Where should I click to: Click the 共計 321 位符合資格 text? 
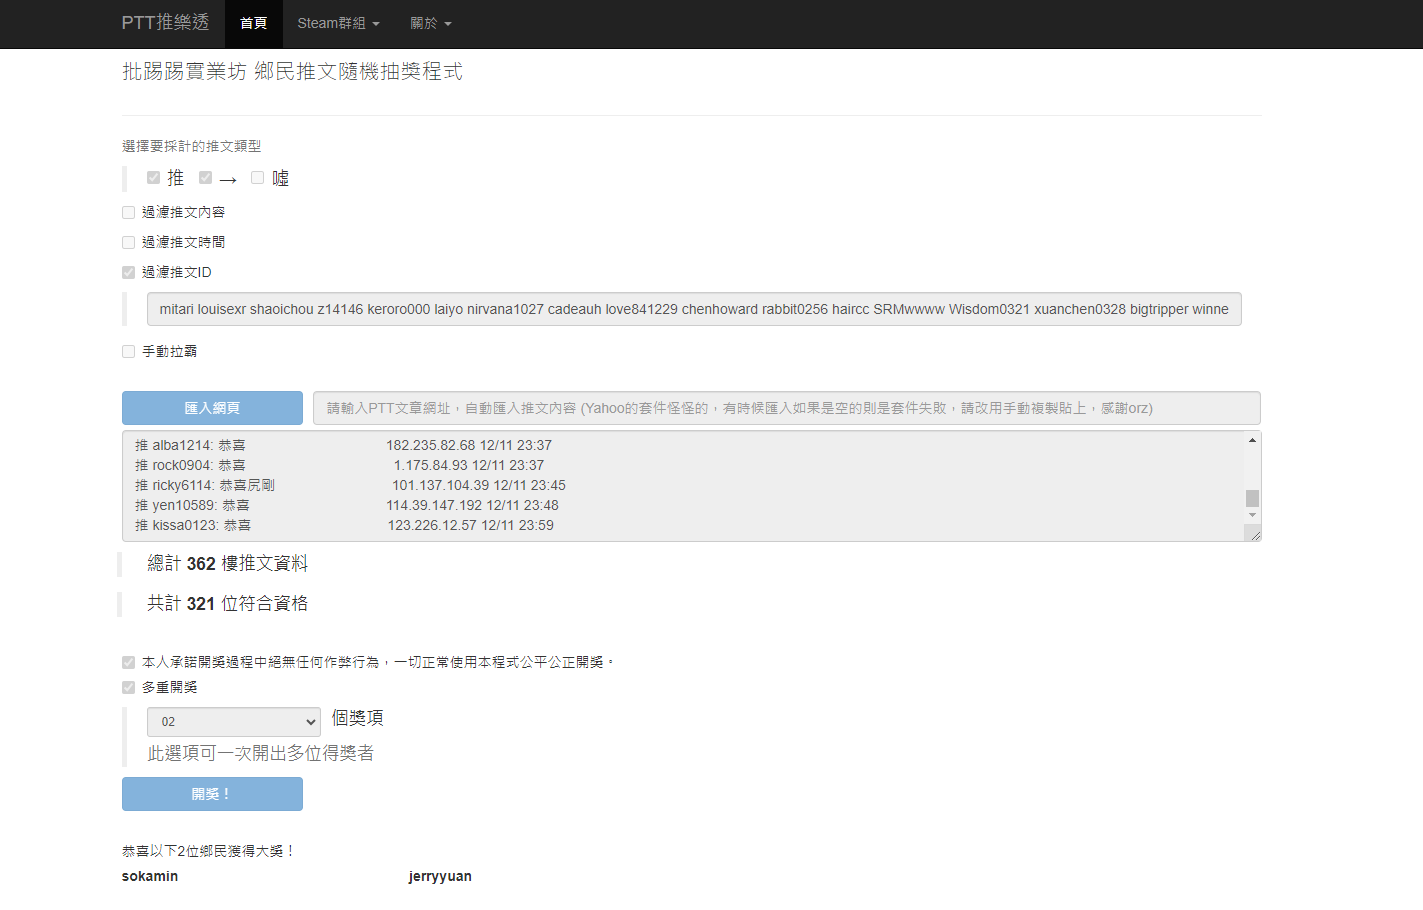(x=228, y=604)
